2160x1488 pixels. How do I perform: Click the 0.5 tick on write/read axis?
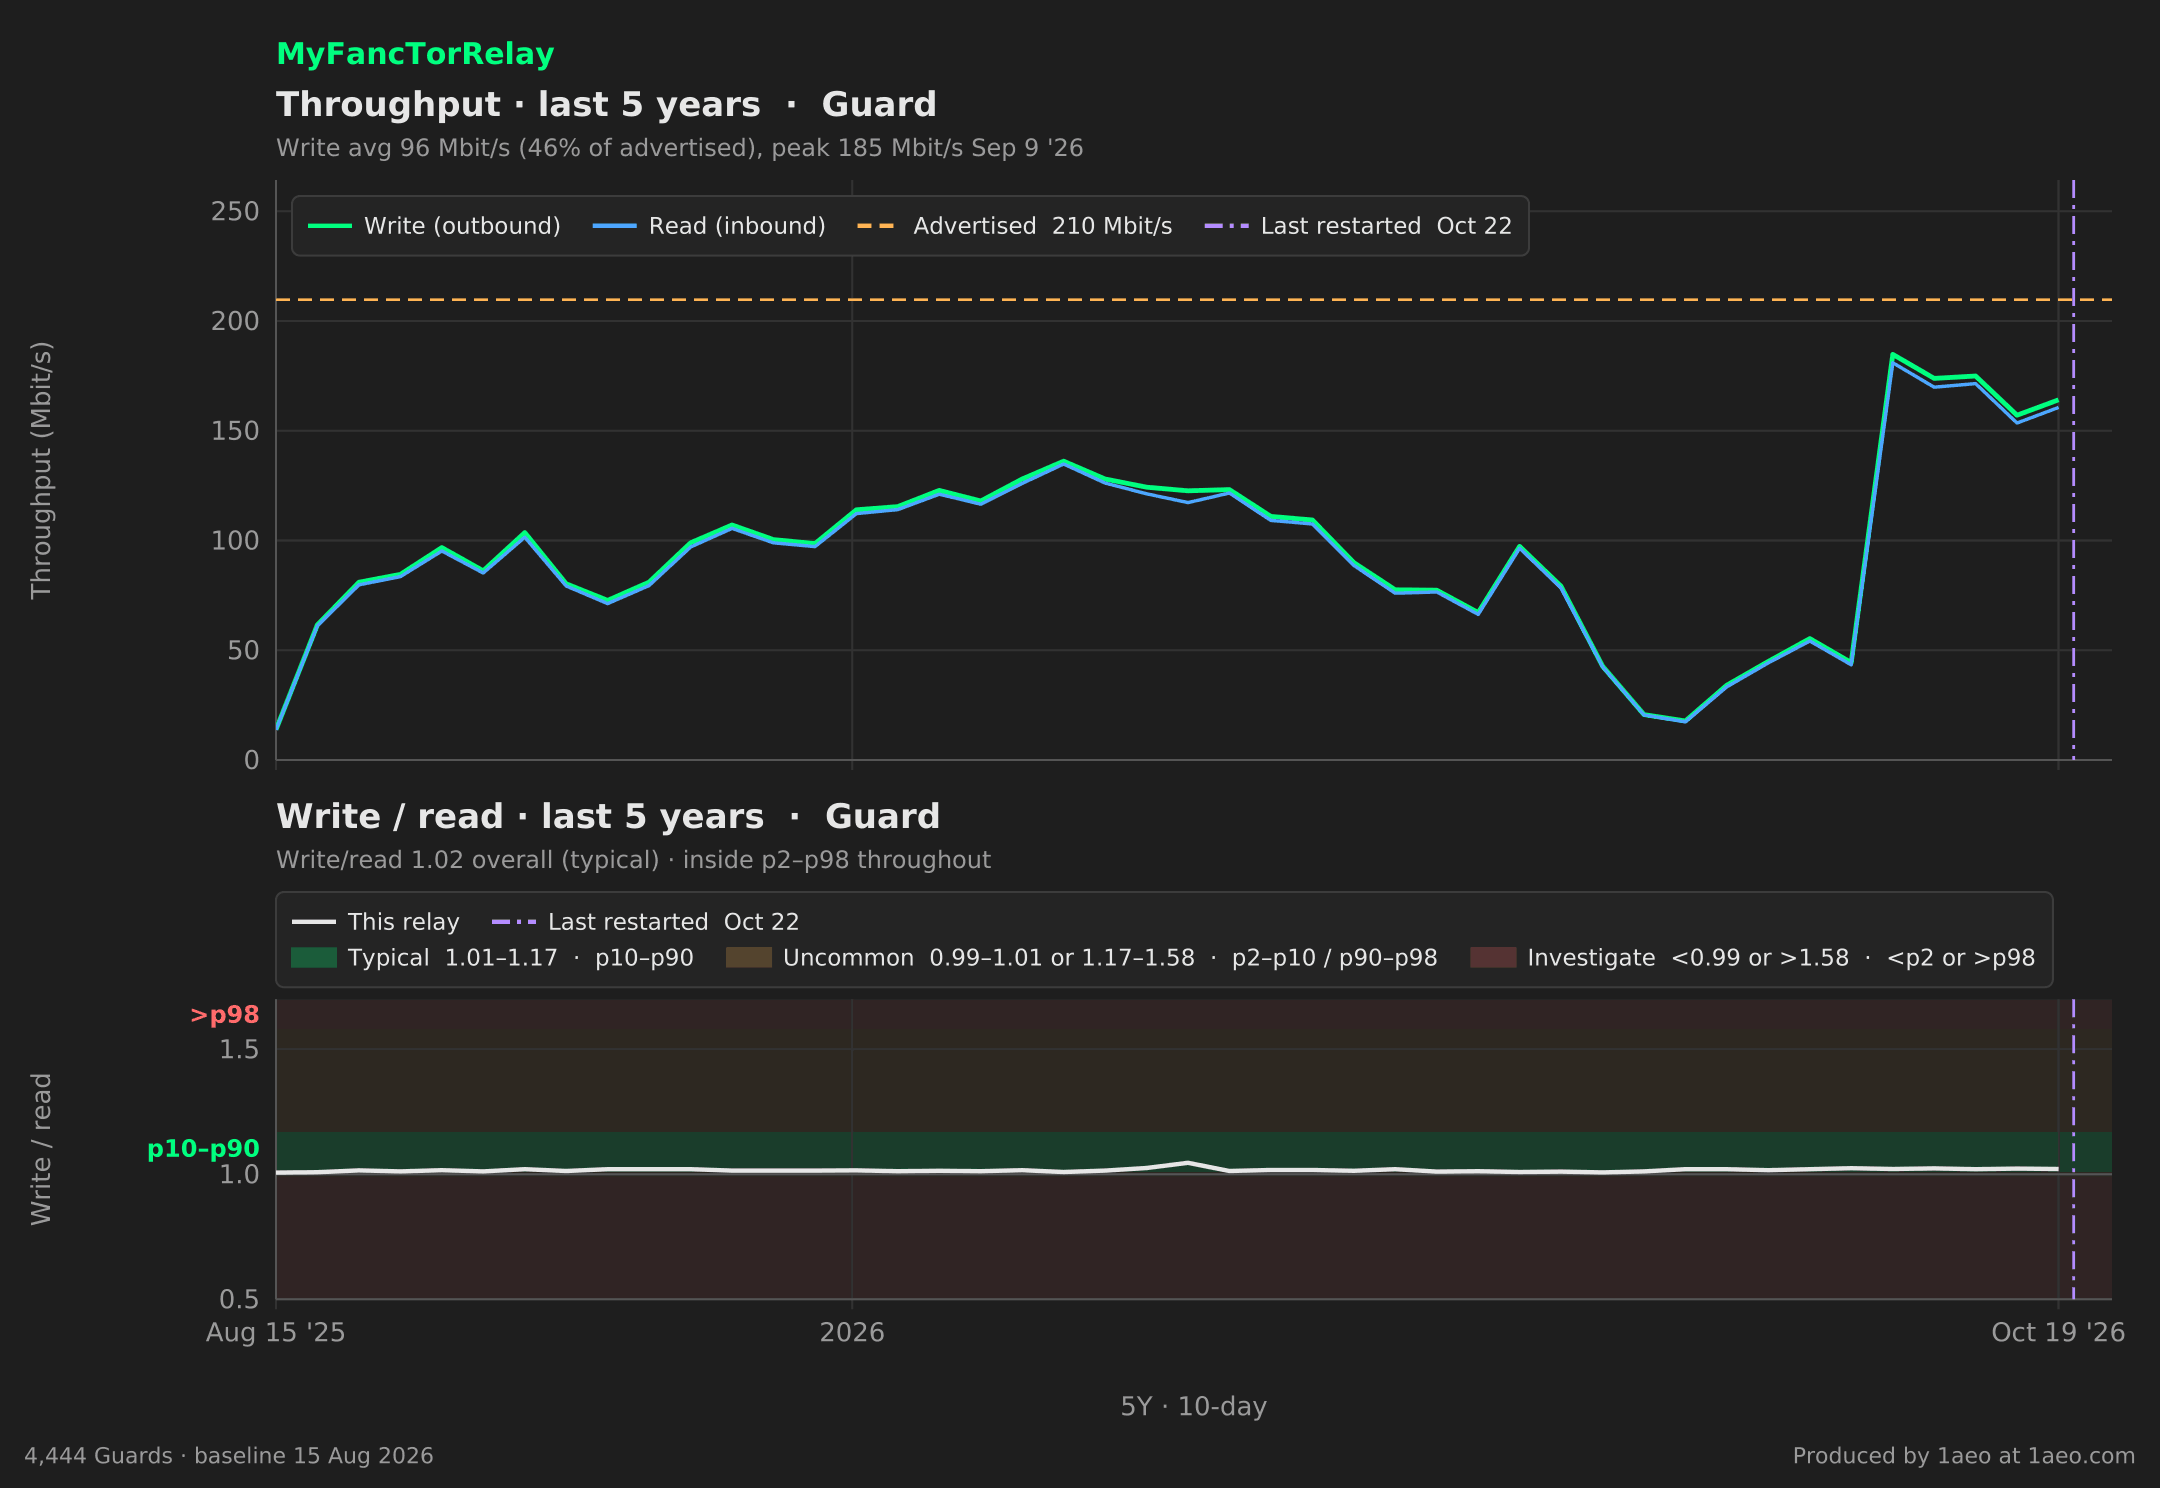pyautogui.click(x=239, y=1300)
